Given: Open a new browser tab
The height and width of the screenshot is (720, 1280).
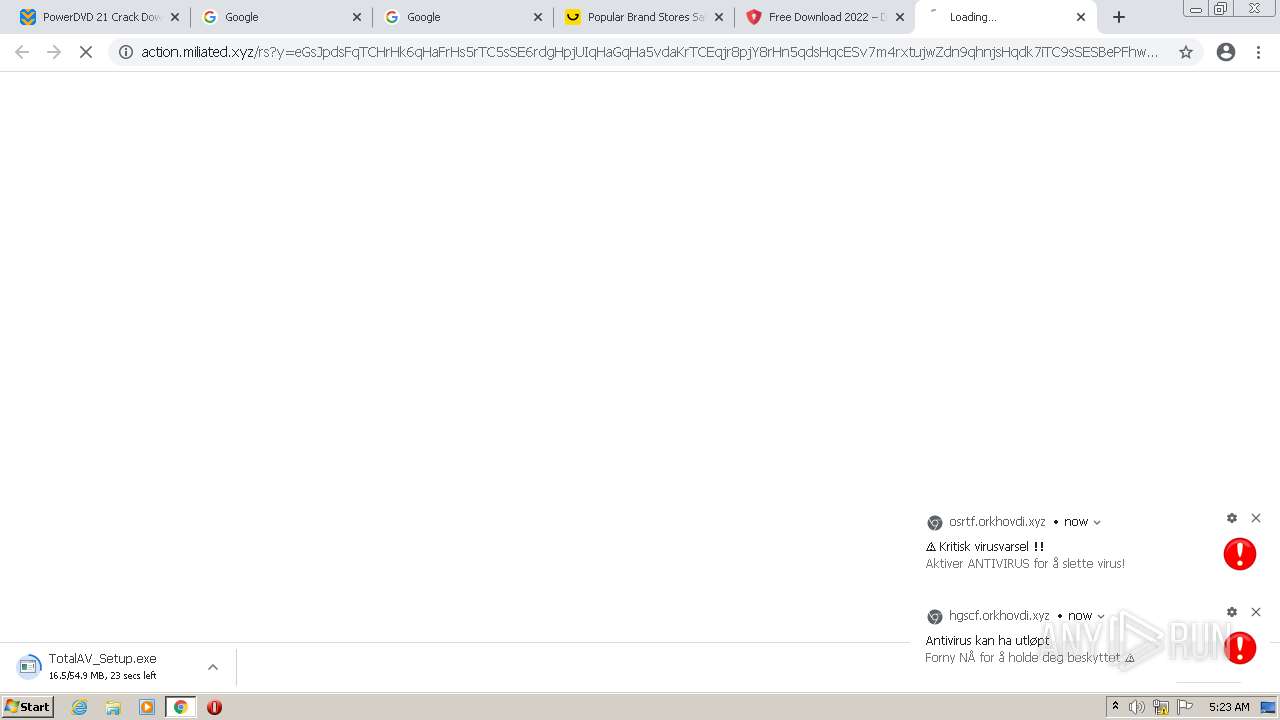Looking at the screenshot, I should (1119, 17).
